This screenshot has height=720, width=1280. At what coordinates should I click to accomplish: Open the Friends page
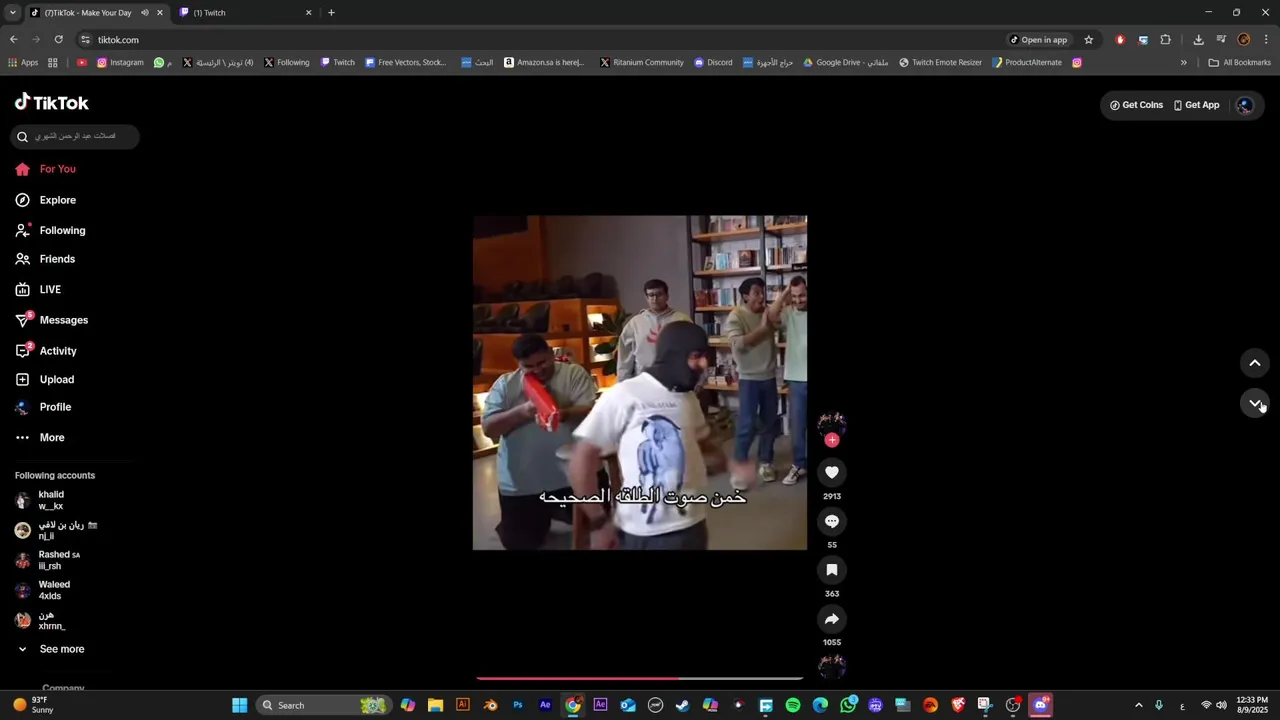click(46, 259)
